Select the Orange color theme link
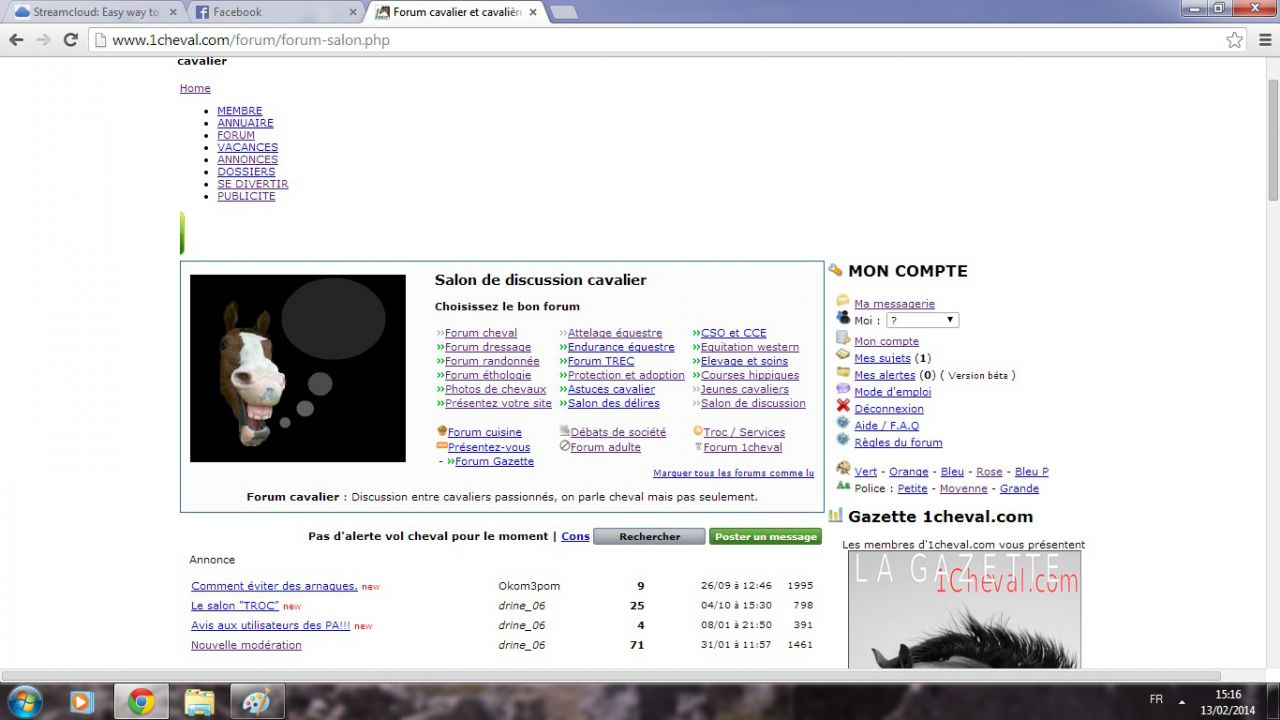 click(908, 472)
